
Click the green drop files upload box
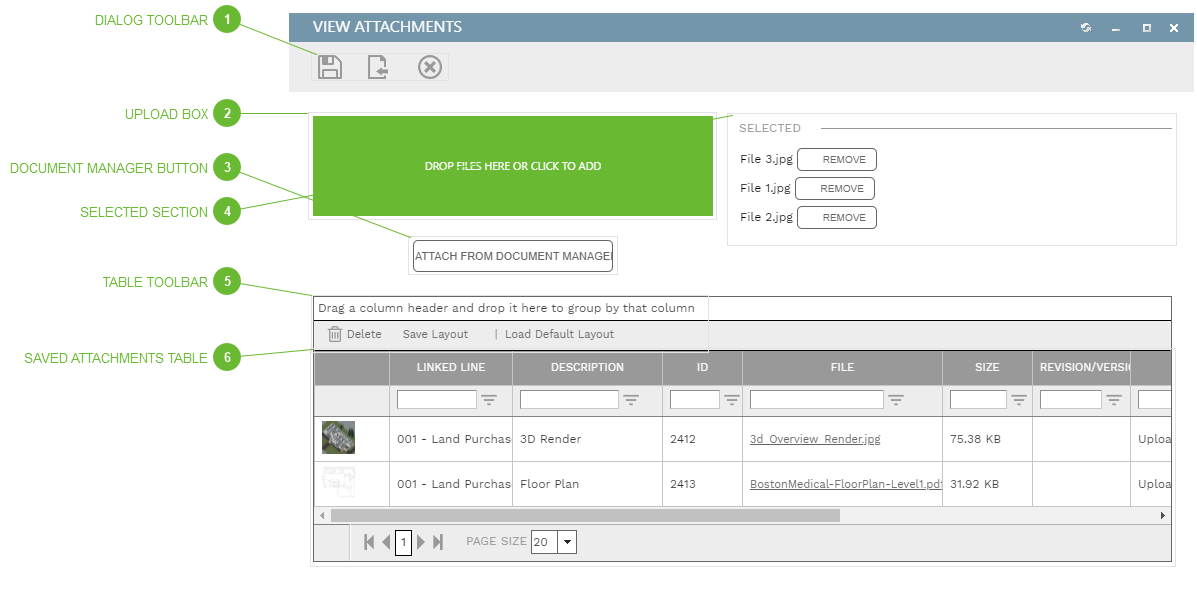(x=512, y=165)
